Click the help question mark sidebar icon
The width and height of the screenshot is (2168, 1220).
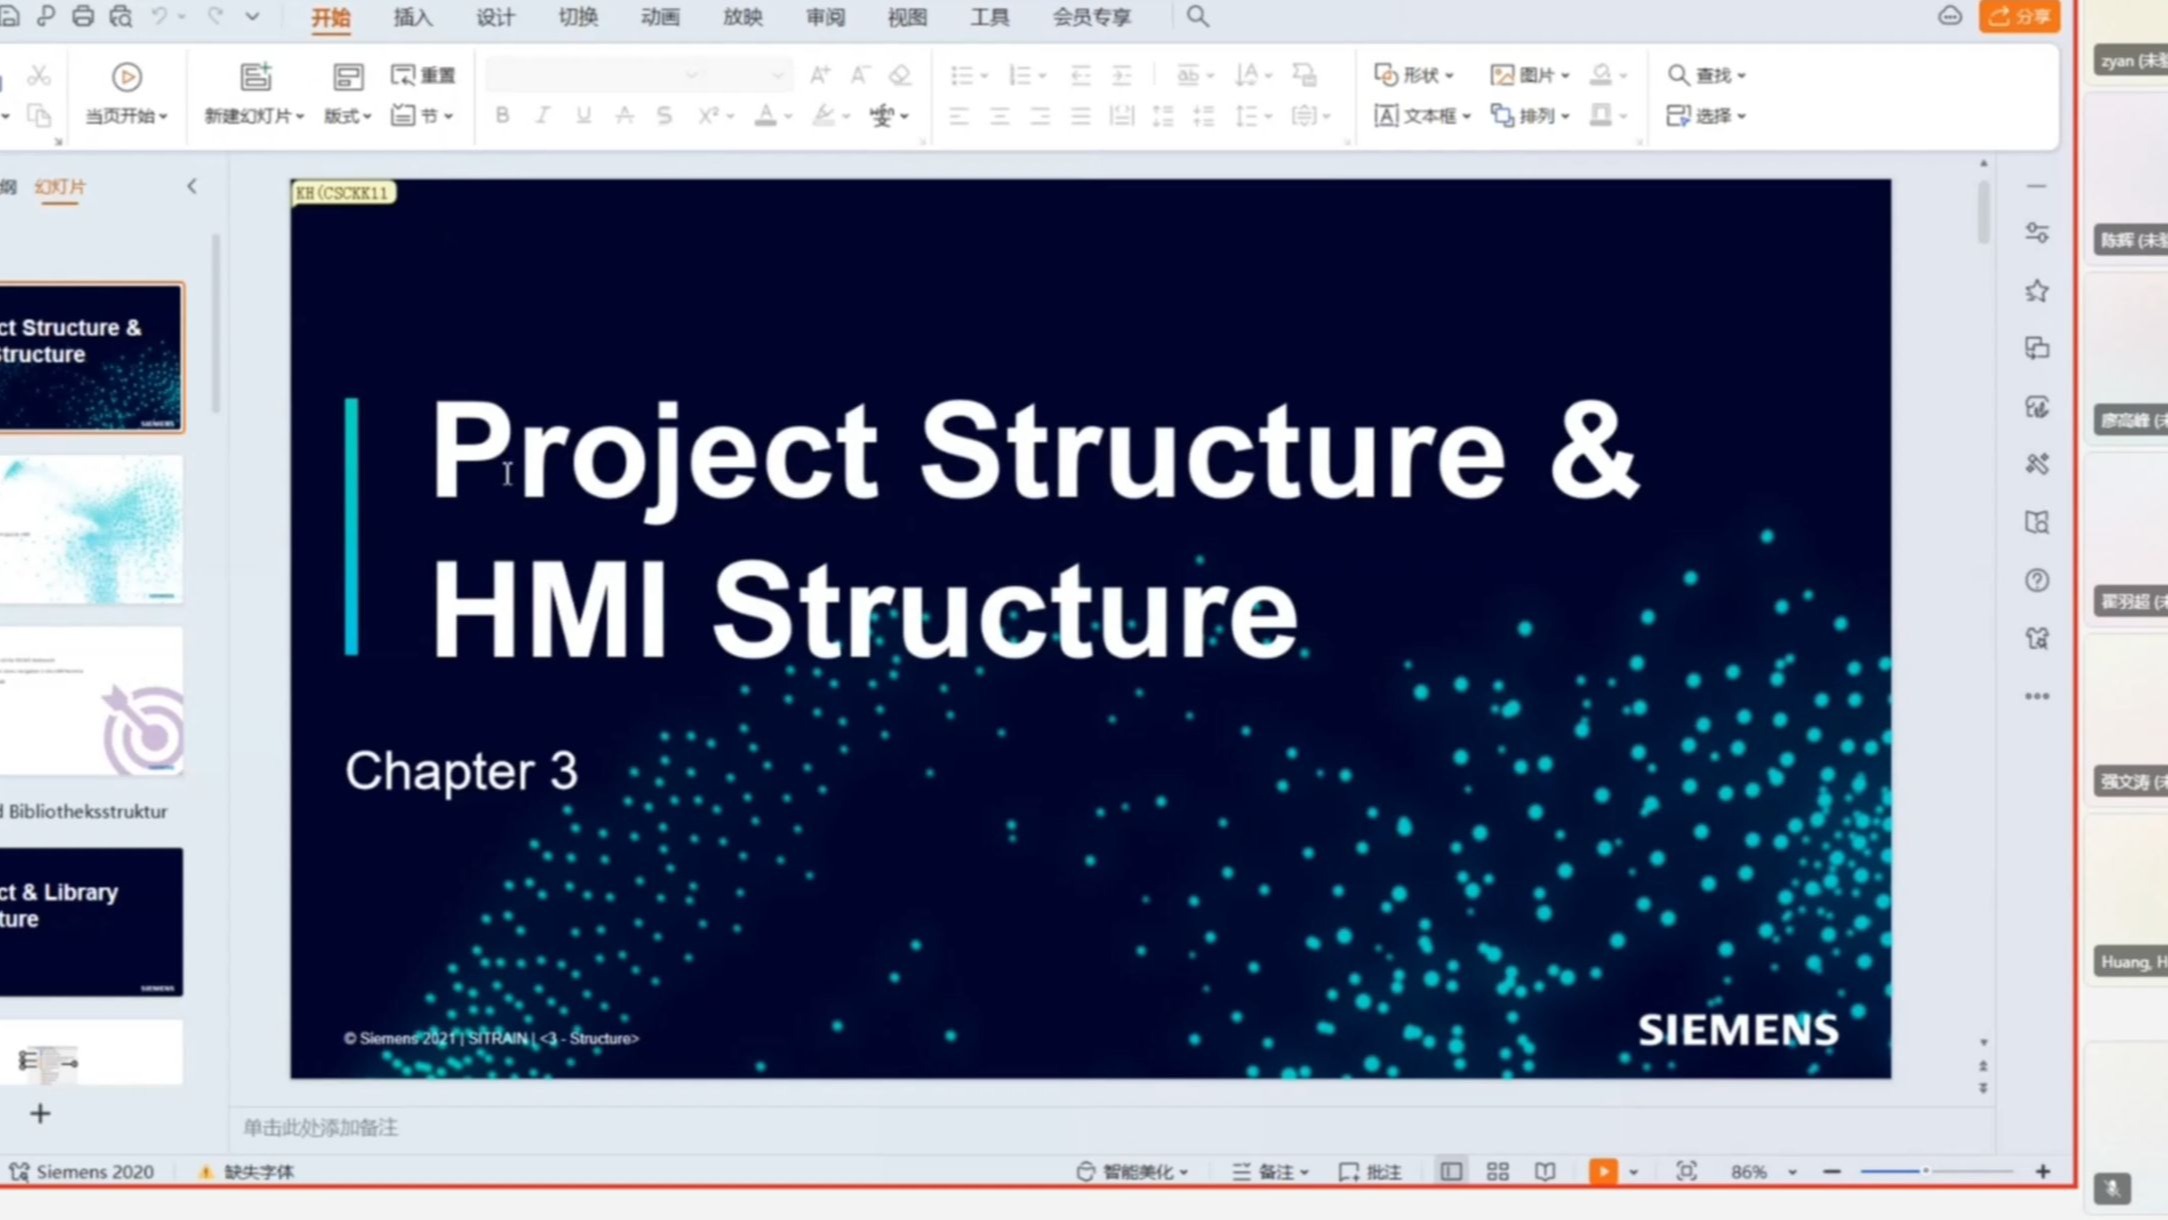(x=2037, y=580)
